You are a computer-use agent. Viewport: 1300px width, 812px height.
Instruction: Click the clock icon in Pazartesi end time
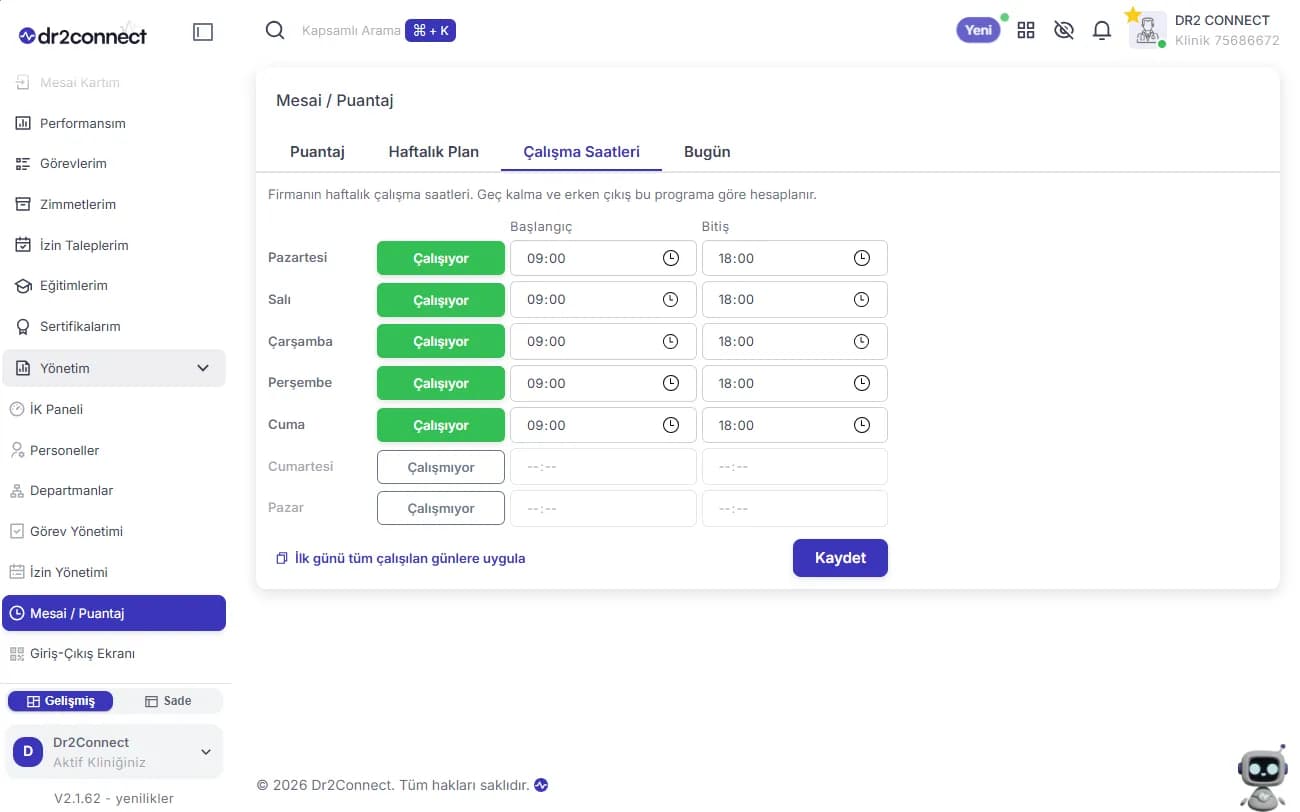[x=862, y=258]
